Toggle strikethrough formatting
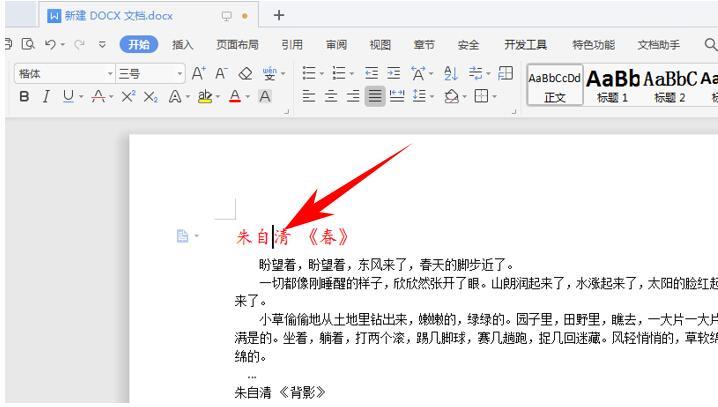Screen dimensions: 718x407 tap(98, 96)
